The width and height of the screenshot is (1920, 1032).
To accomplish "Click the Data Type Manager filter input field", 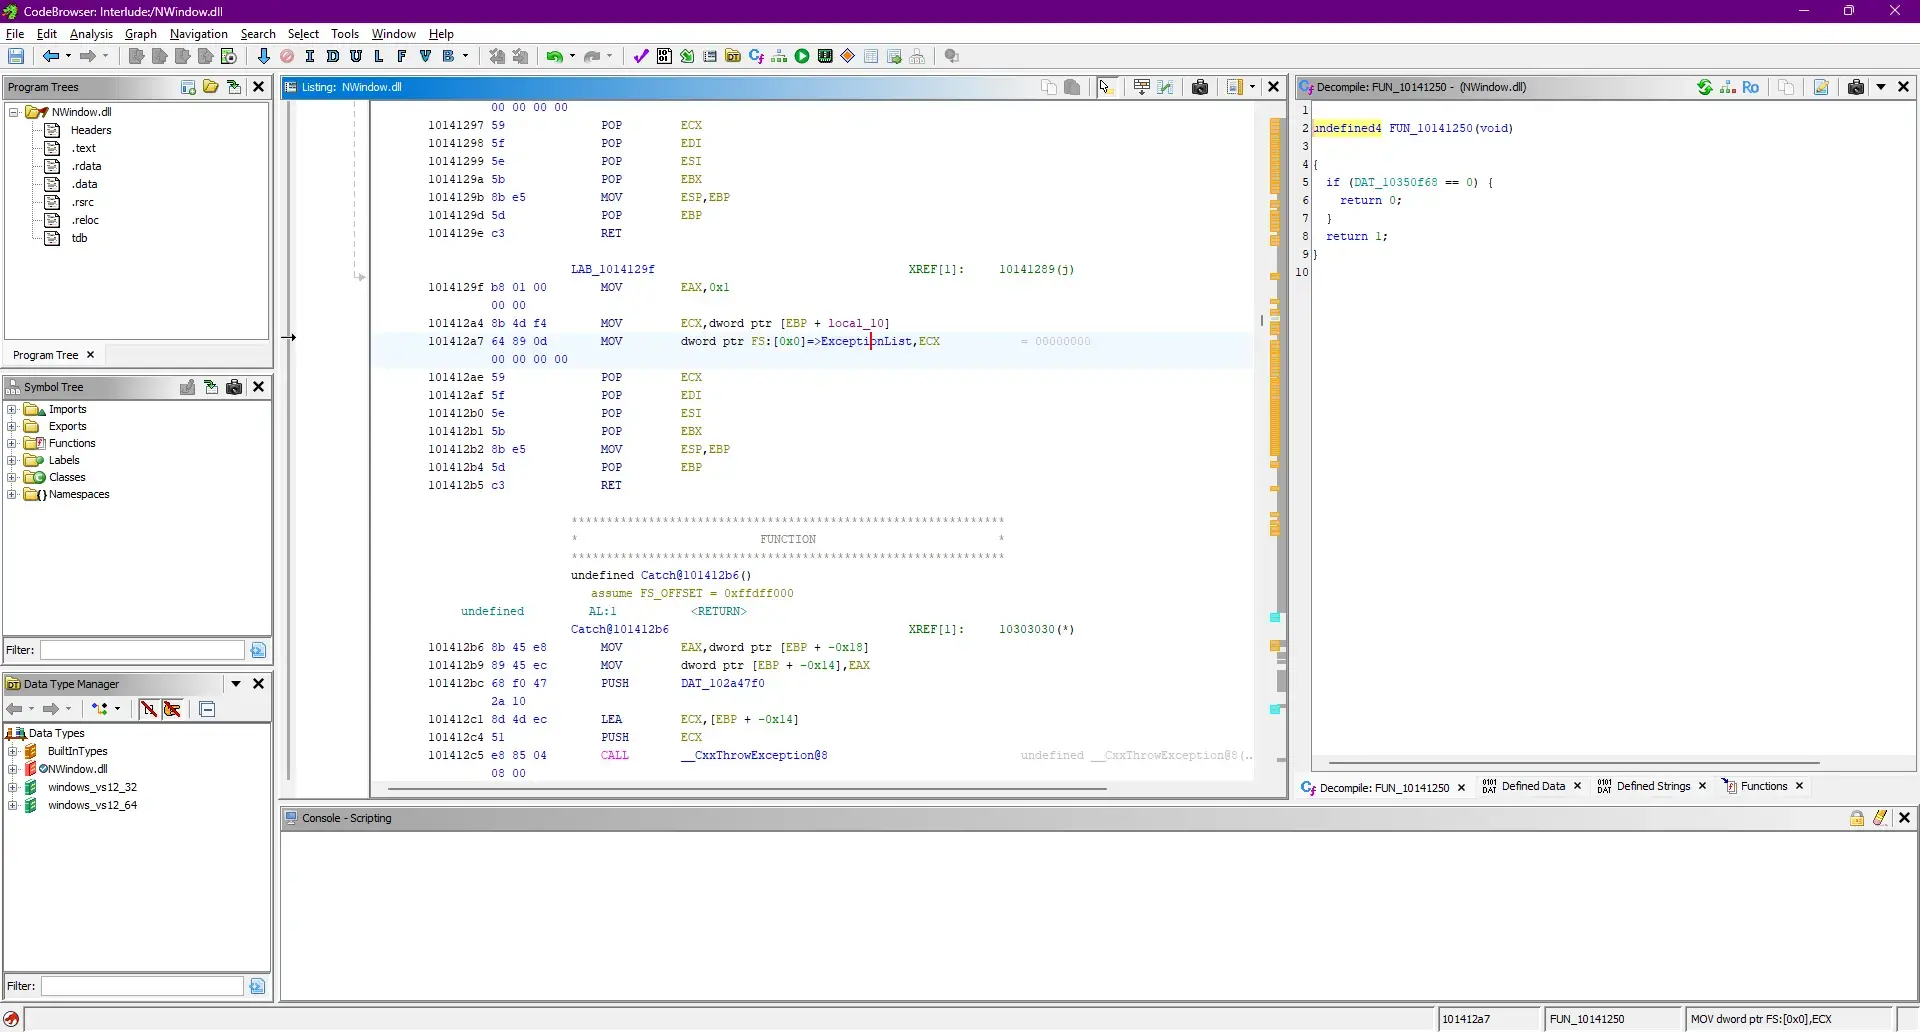I will pyautogui.click(x=142, y=986).
